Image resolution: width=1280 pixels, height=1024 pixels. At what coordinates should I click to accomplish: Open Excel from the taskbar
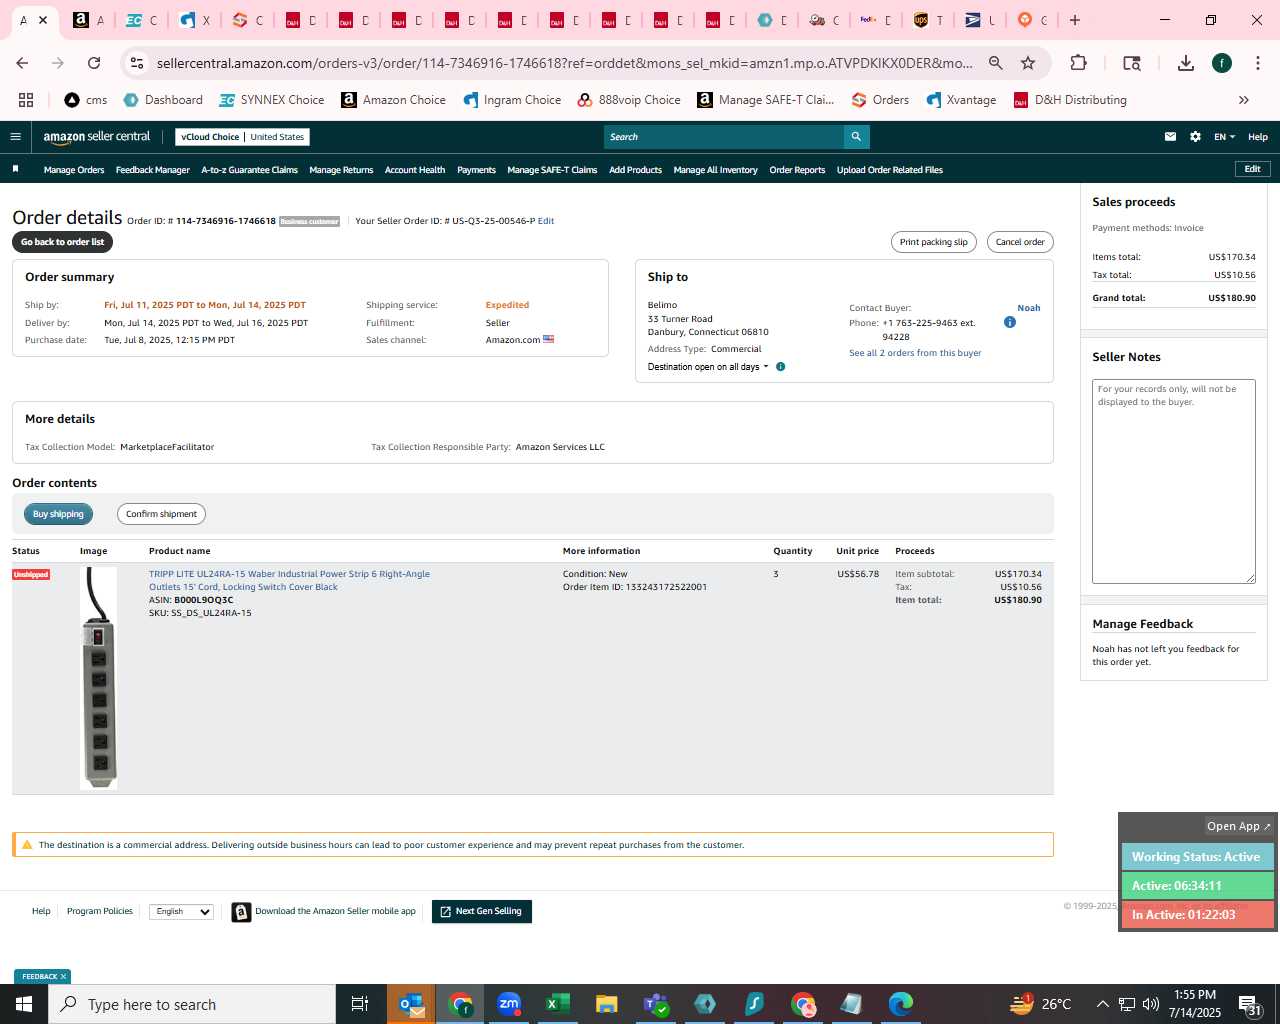[x=558, y=1004]
